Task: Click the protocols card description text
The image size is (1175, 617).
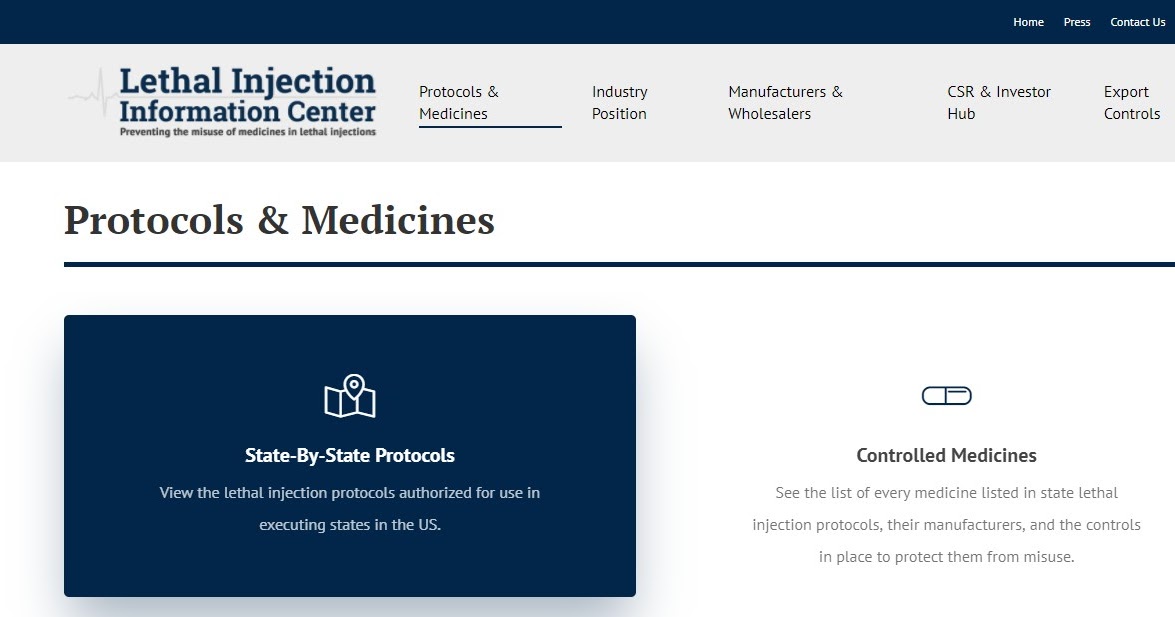Action: pos(350,508)
